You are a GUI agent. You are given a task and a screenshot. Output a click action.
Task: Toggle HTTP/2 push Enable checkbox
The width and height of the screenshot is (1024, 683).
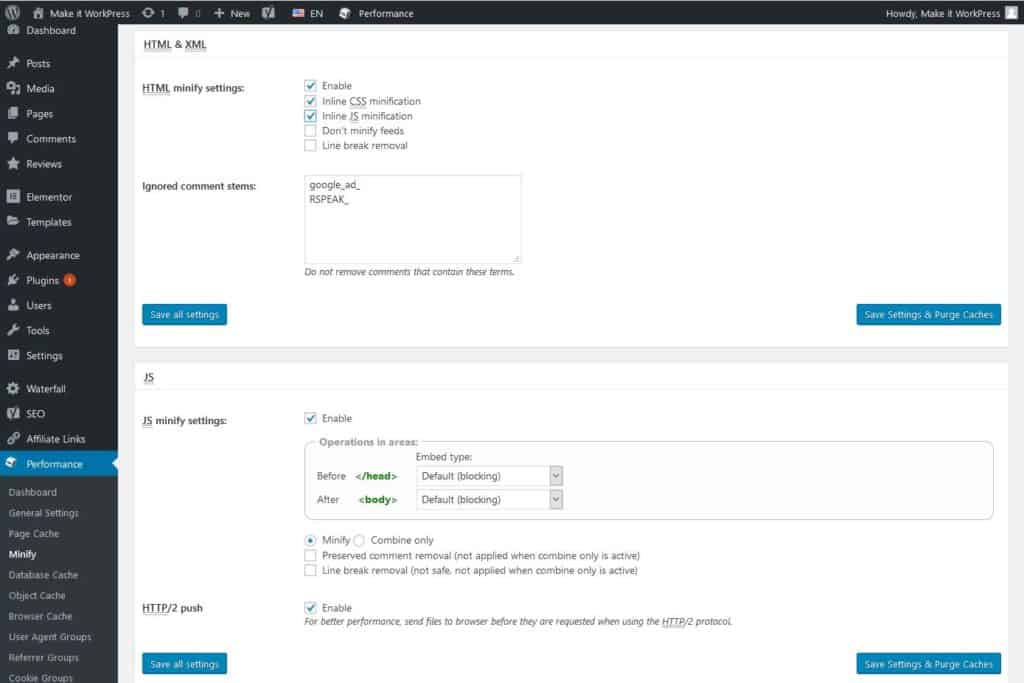pos(310,608)
